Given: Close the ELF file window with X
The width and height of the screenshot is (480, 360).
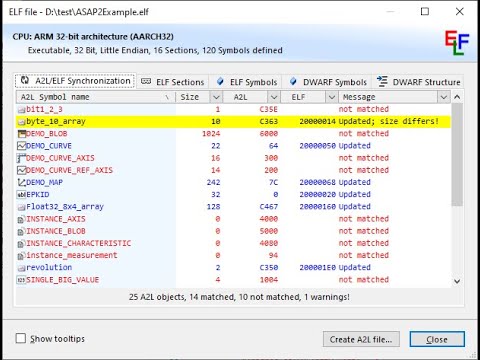Looking at the screenshot, I should tap(460, 12).
